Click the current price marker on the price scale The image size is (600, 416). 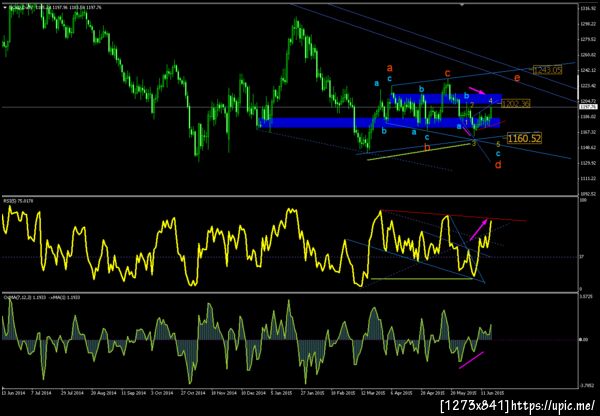click(587, 107)
